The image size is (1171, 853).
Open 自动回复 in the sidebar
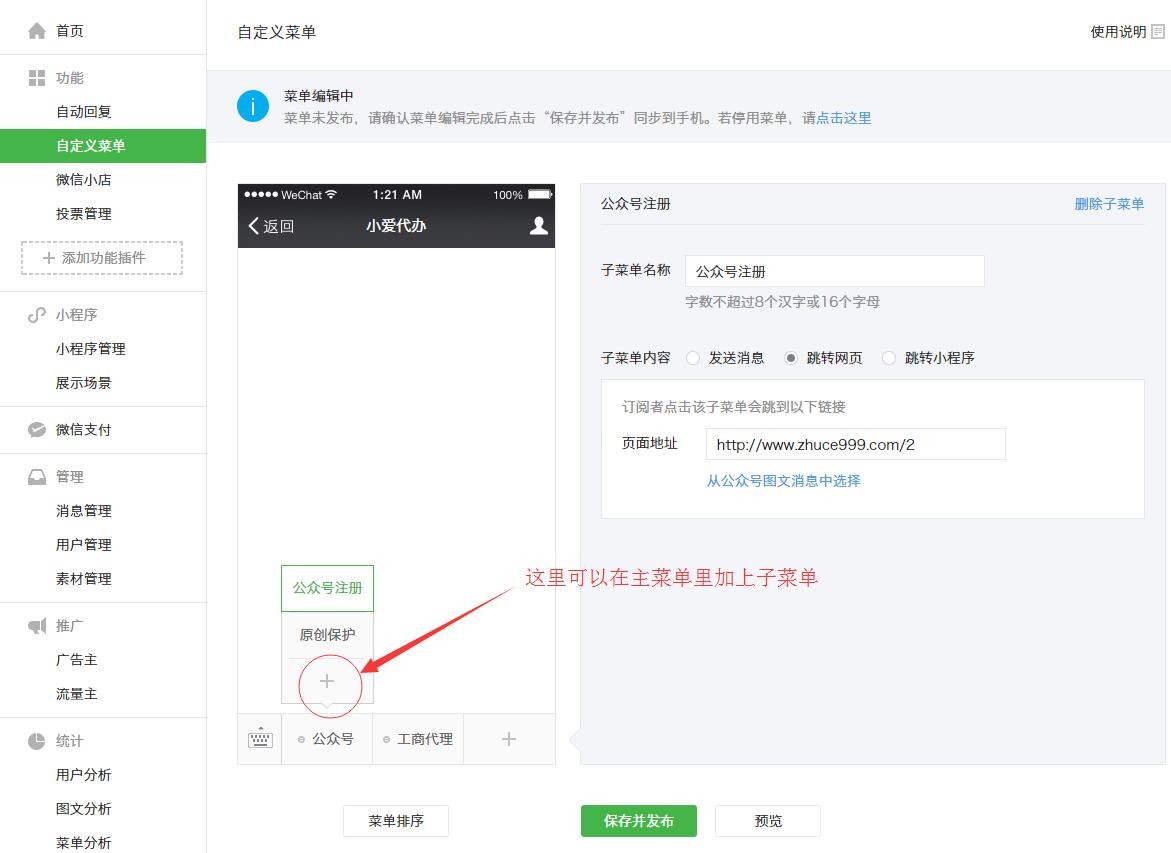coord(84,111)
